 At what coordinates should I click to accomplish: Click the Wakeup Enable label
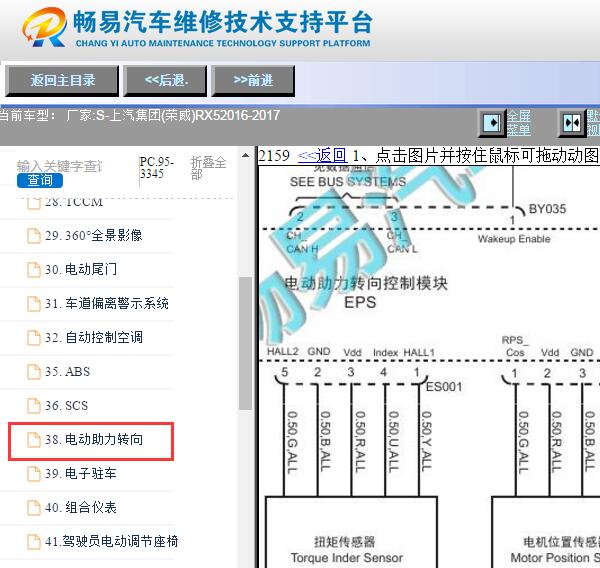click(x=514, y=239)
